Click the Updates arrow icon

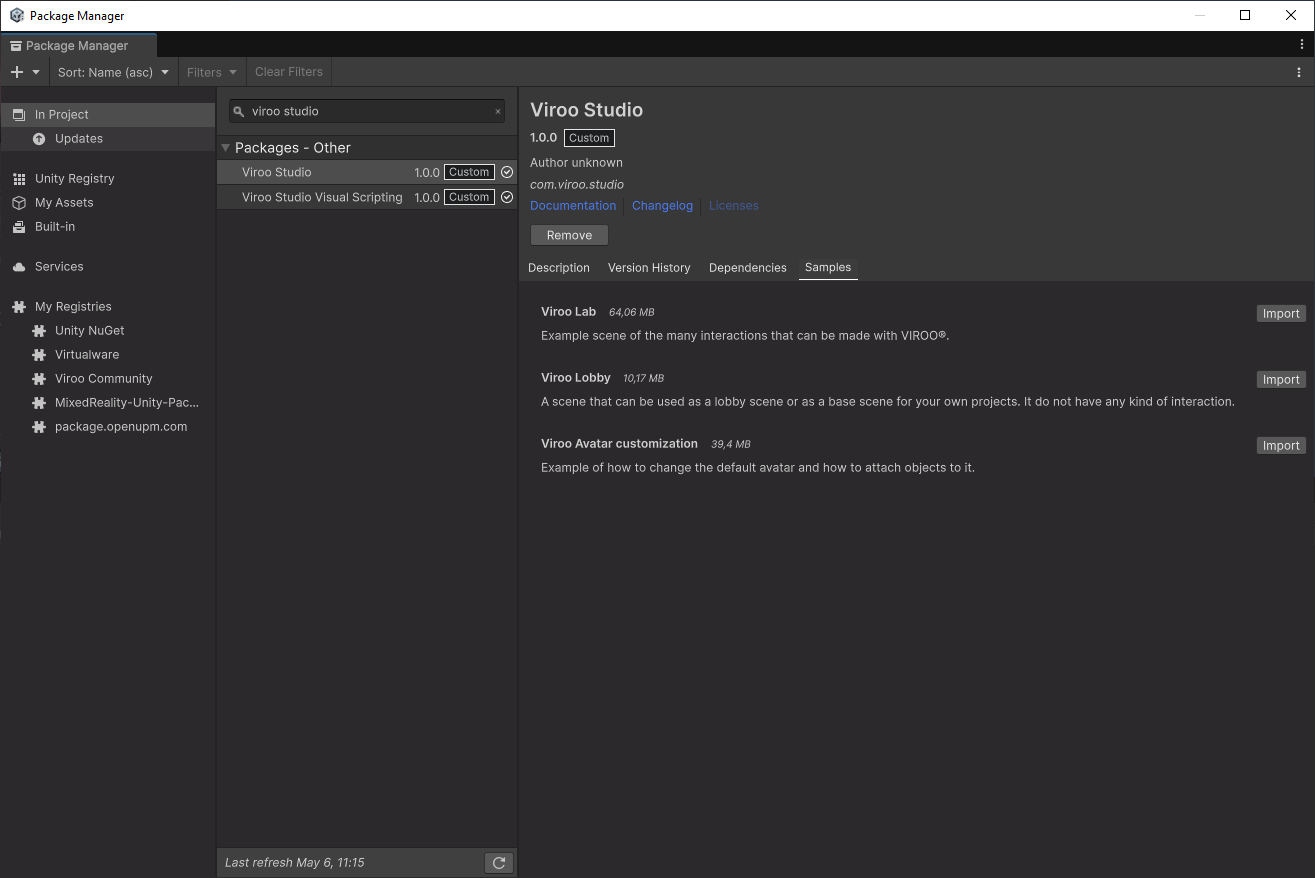click(39, 139)
